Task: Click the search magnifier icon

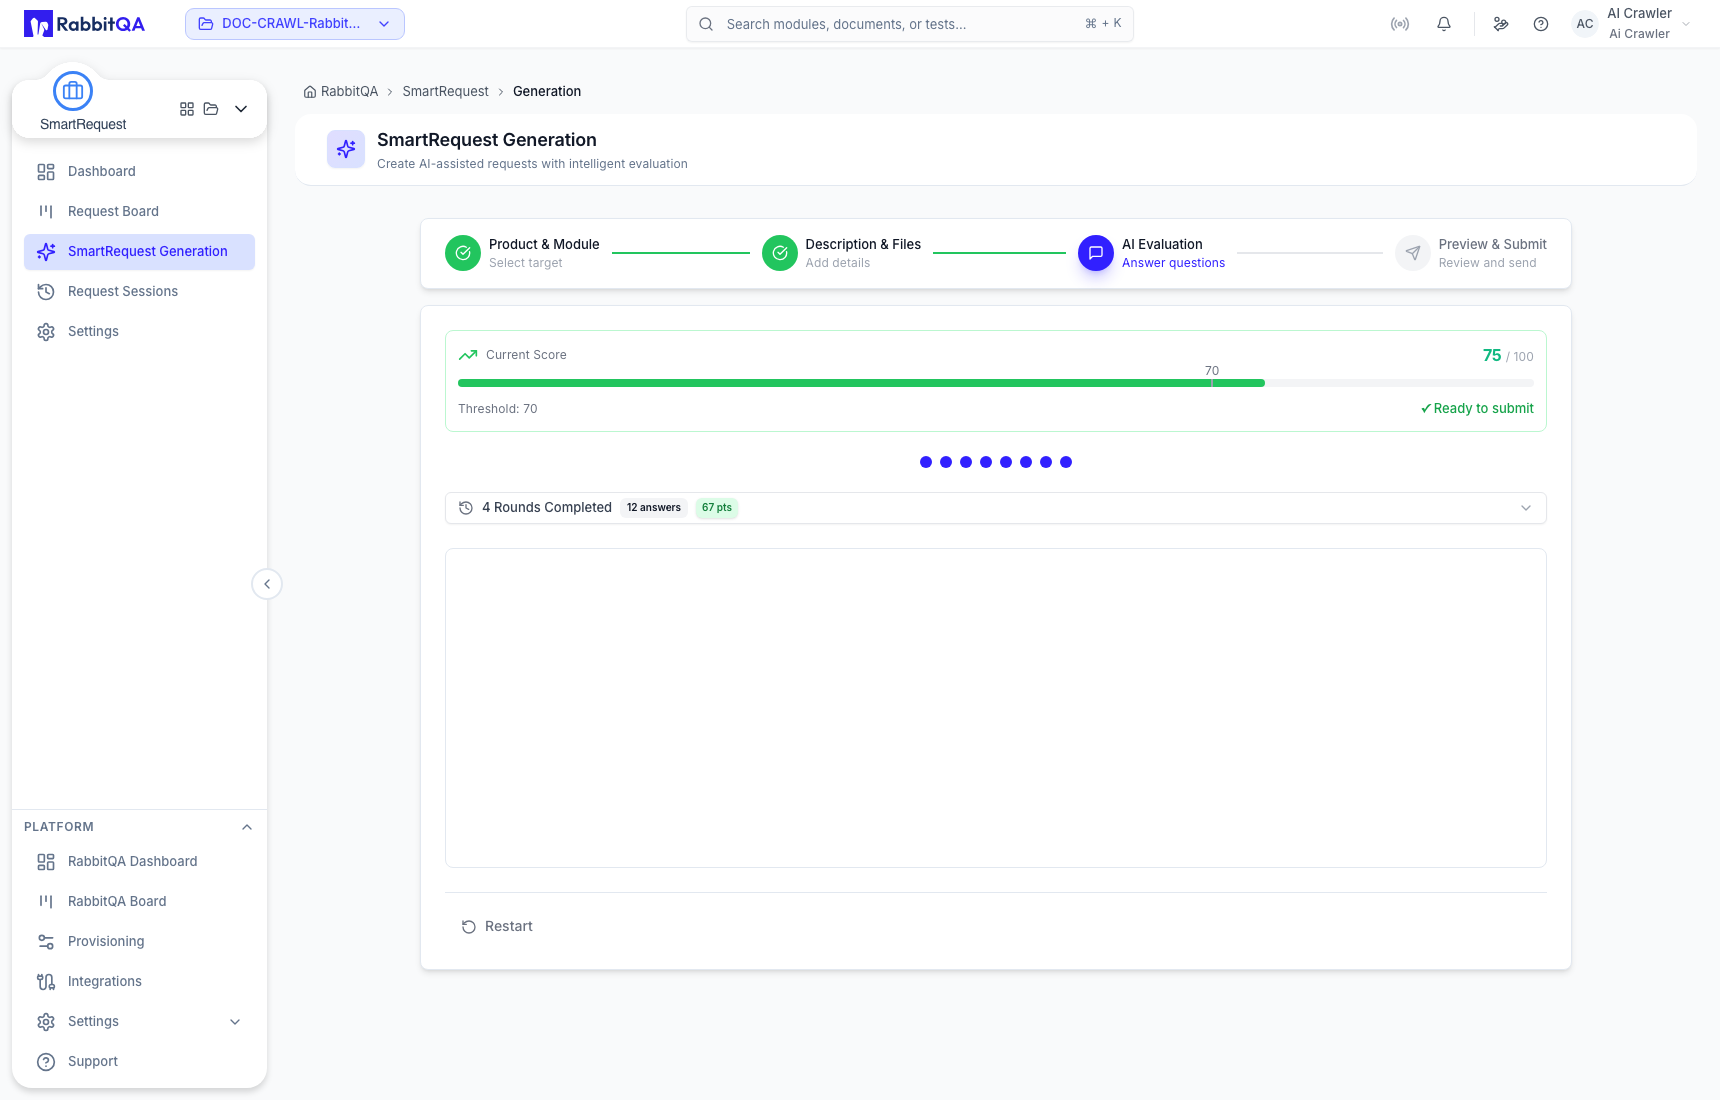Action: tap(706, 24)
